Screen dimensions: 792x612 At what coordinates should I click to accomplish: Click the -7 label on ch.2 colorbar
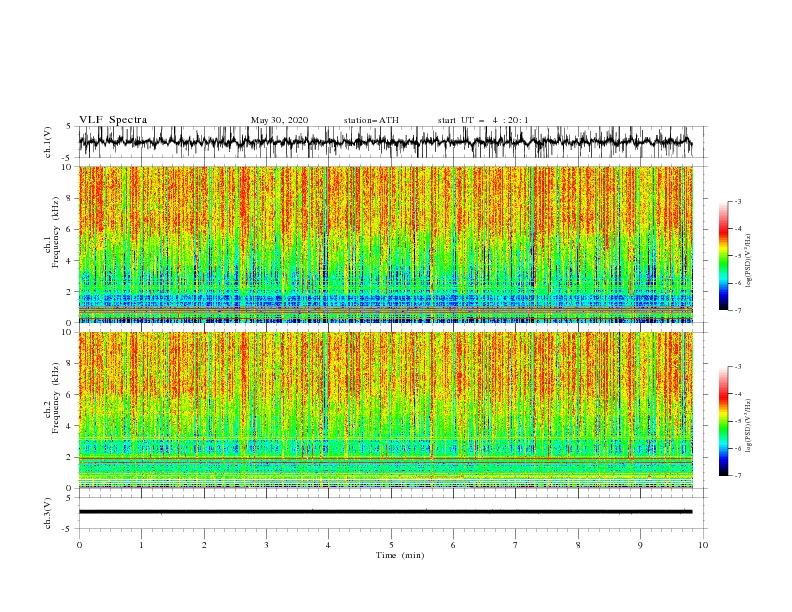click(738, 476)
